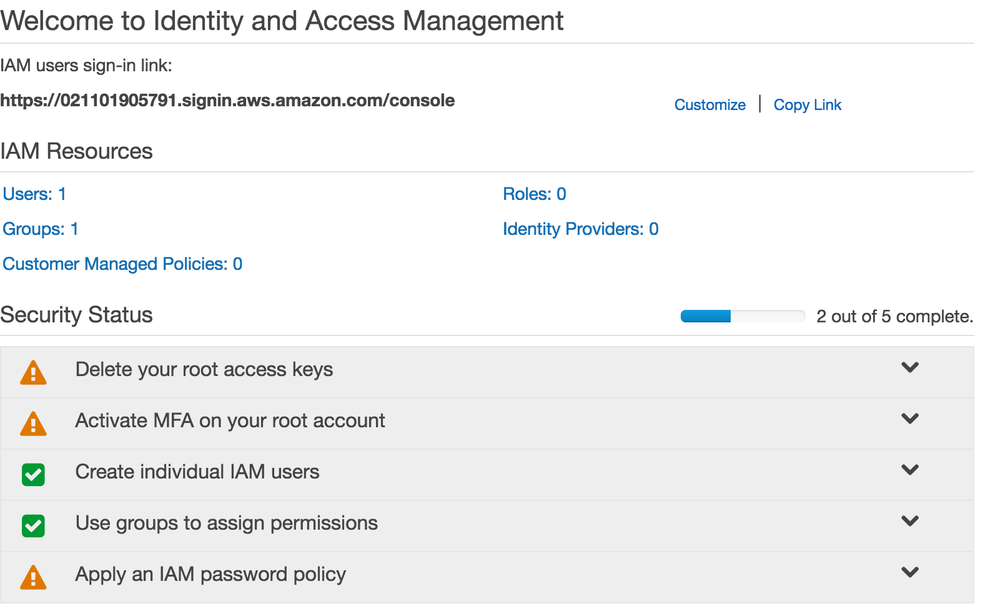Open the Roles: 0 resource link

tap(534, 194)
